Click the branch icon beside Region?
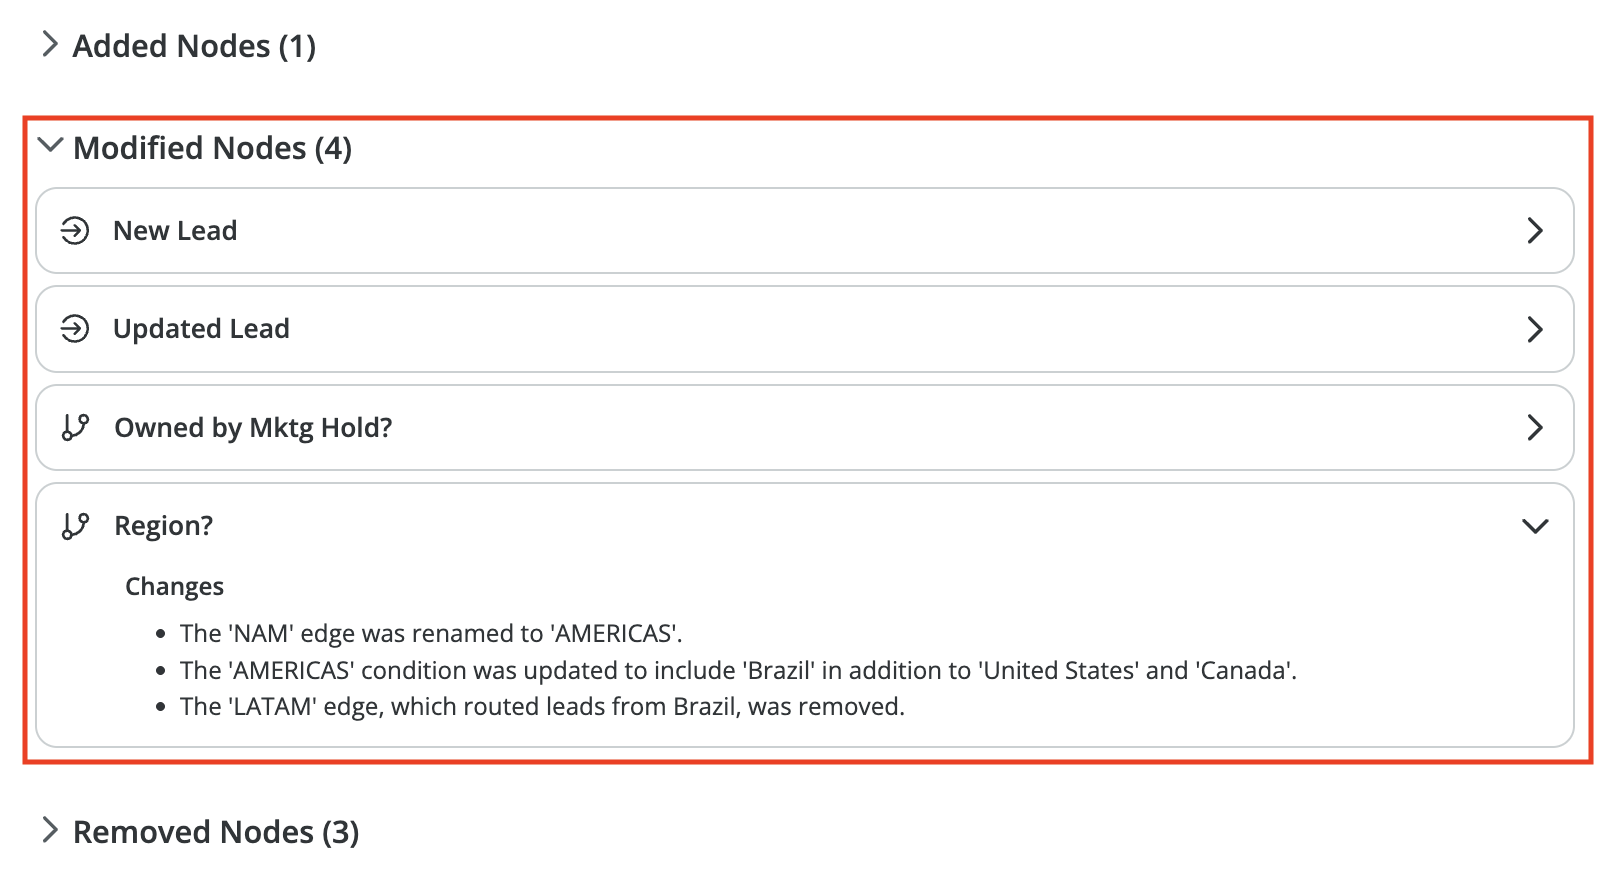The width and height of the screenshot is (1608, 886). [75, 526]
